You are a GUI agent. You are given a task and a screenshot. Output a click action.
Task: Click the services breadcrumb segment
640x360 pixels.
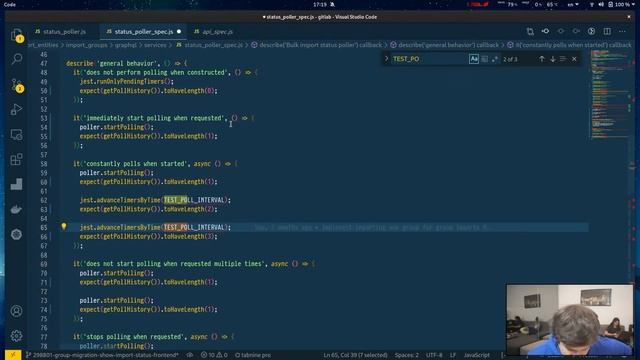click(155, 45)
